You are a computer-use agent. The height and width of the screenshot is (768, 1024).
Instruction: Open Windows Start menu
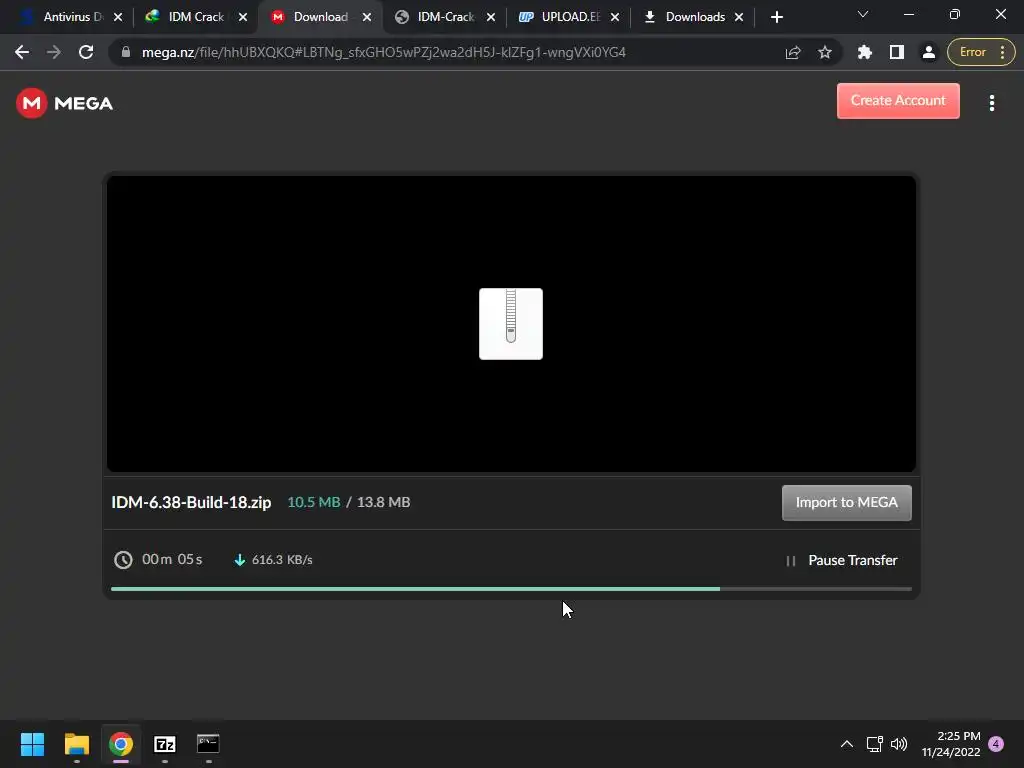(33, 744)
